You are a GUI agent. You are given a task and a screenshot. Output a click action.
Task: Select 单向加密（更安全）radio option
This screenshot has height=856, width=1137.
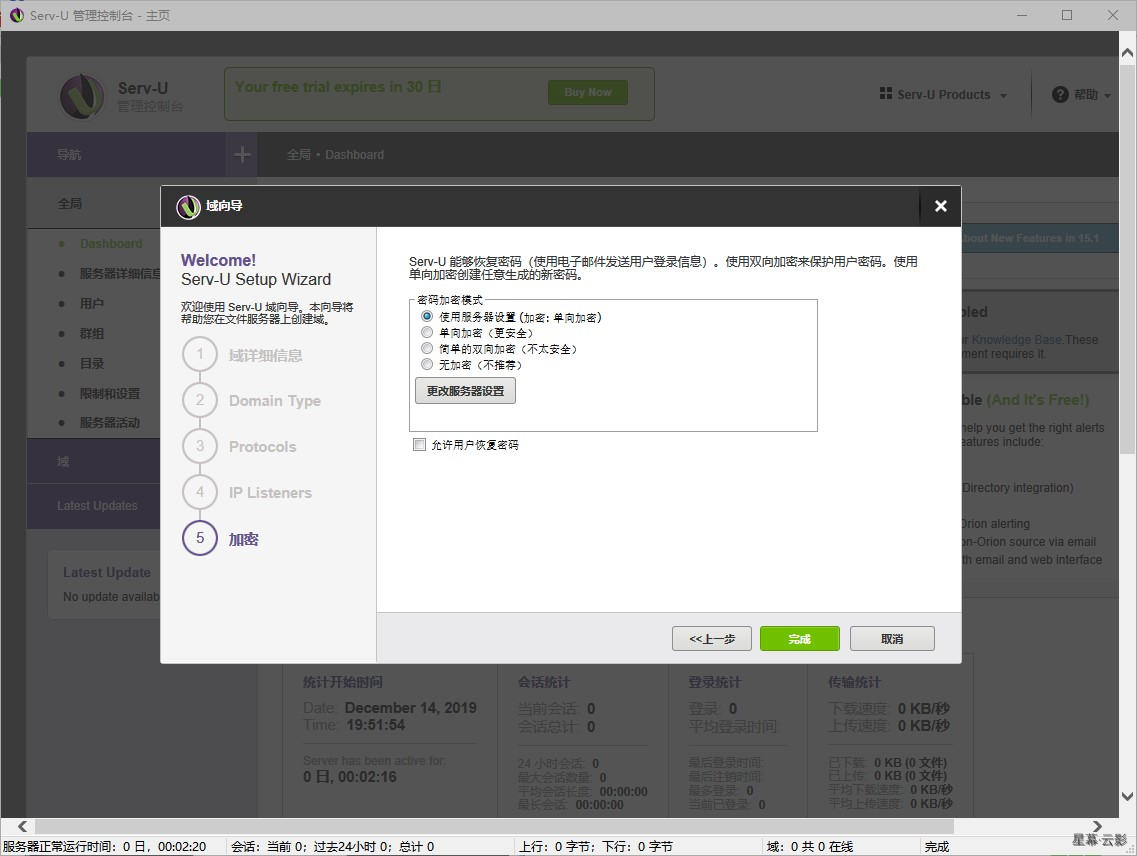tap(428, 333)
